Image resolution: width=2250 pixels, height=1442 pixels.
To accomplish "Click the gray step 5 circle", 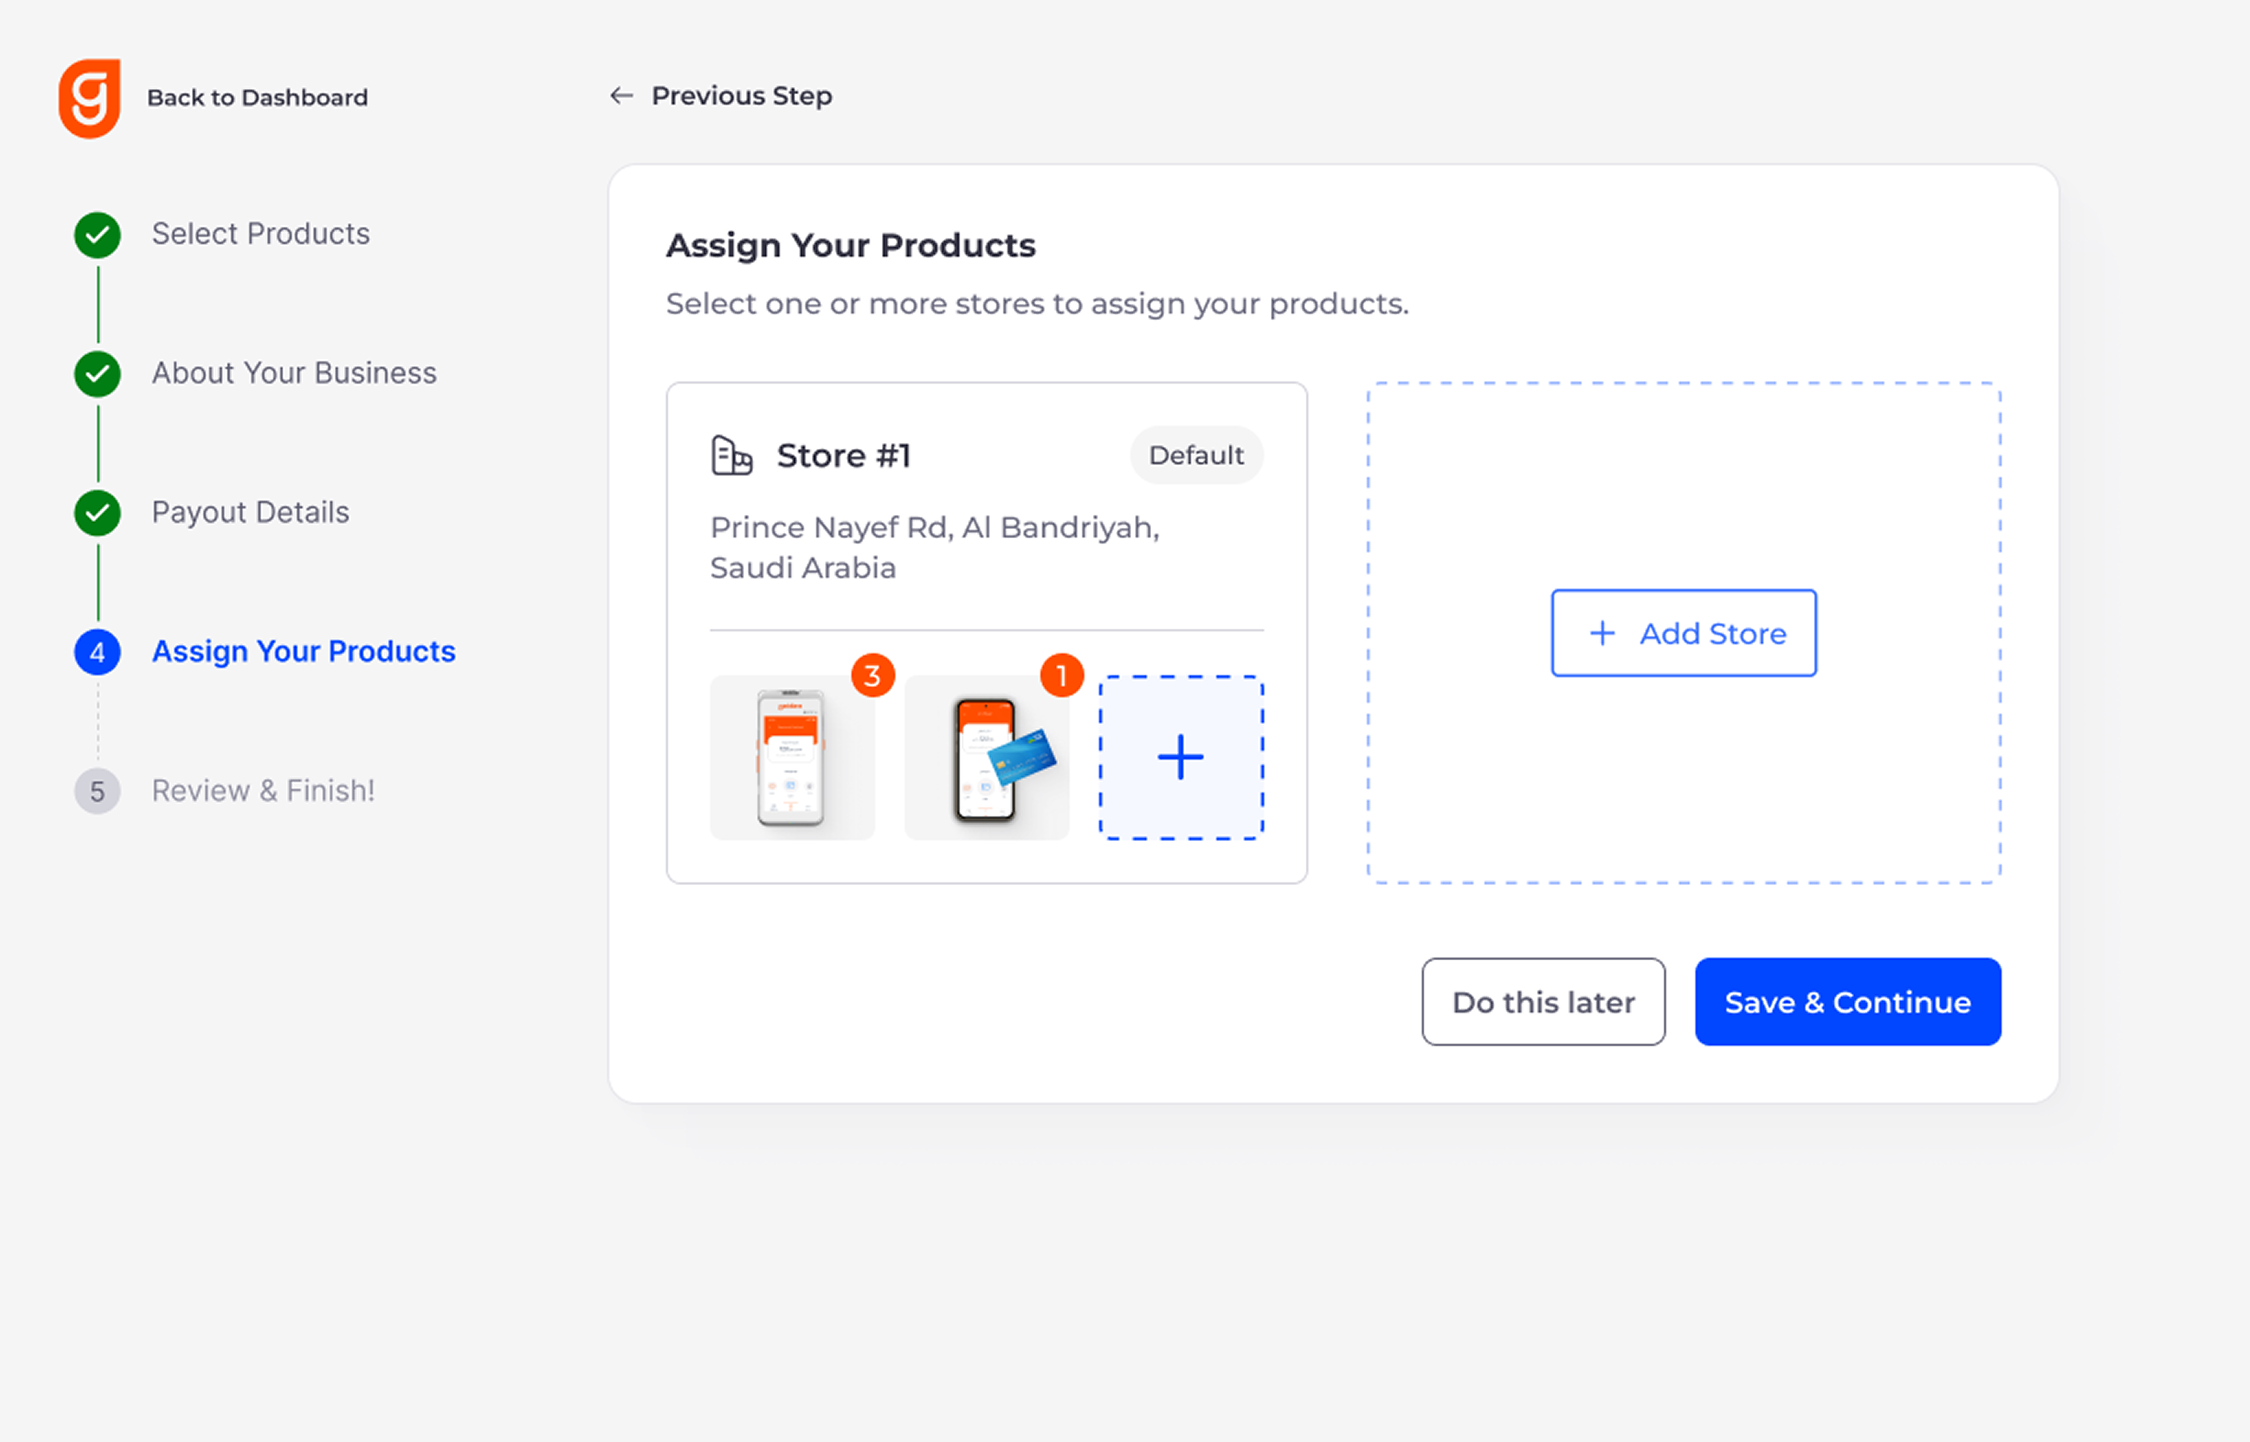I will tap(98, 791).
